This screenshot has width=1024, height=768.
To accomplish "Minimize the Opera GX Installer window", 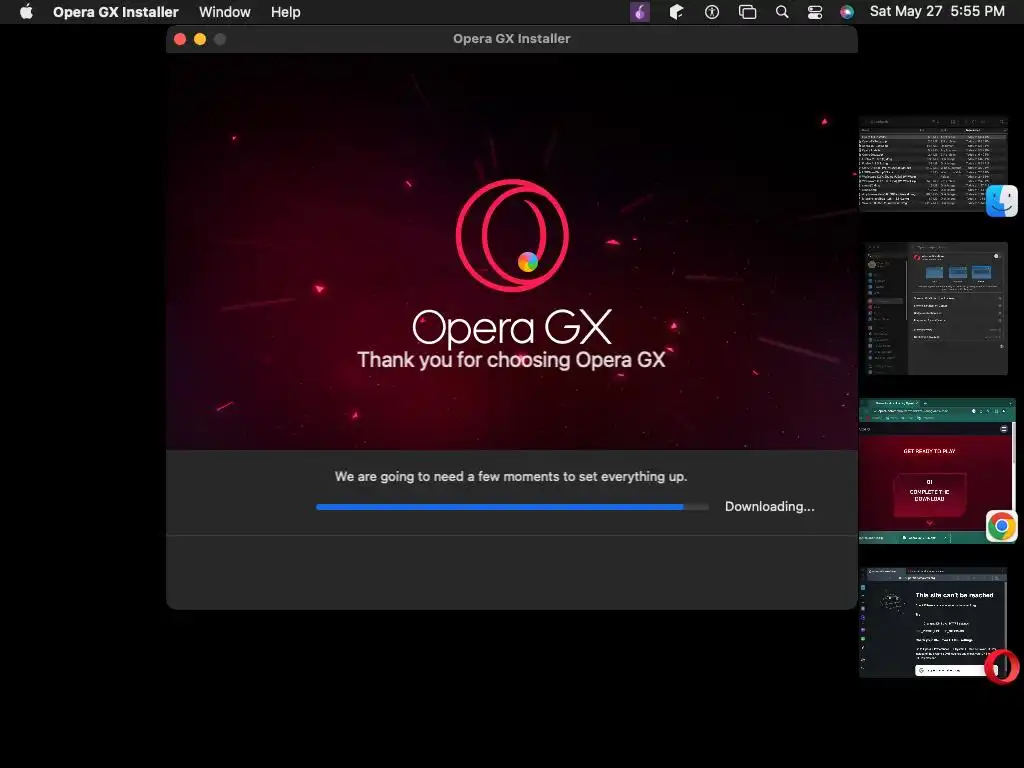I will [200, 39].
